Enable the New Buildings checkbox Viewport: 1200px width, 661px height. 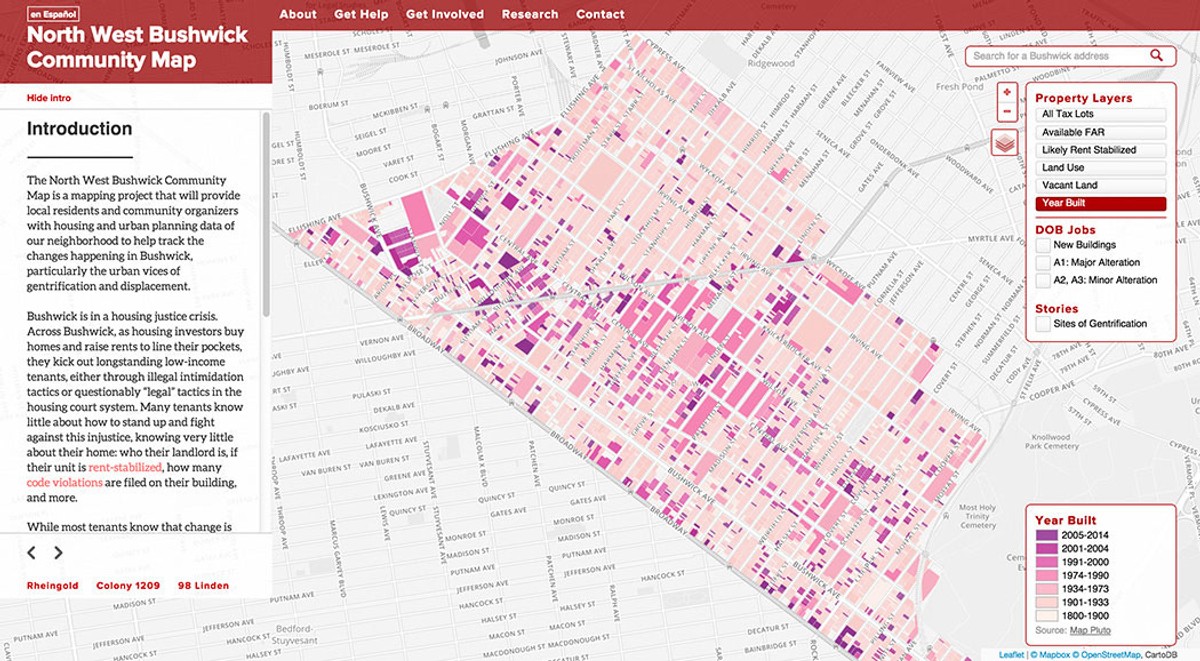pyautogui.click(x=1043, y=245)
